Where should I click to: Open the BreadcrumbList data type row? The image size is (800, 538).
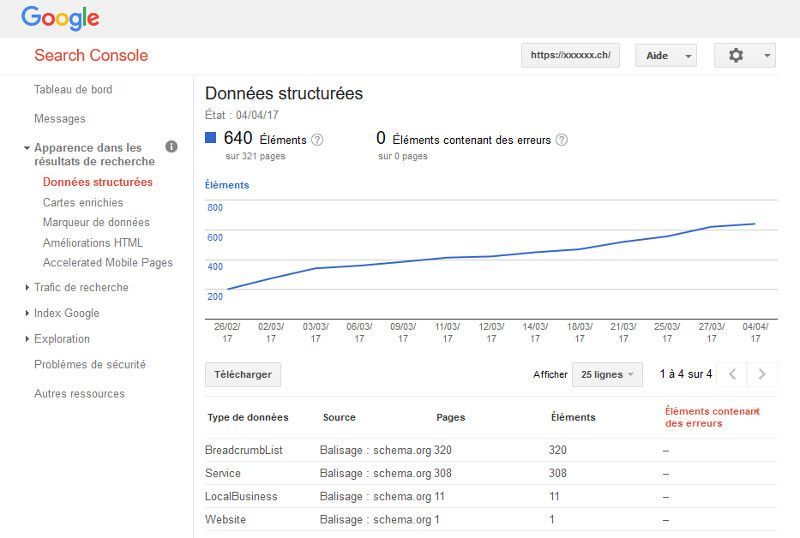tap(491, 450)
